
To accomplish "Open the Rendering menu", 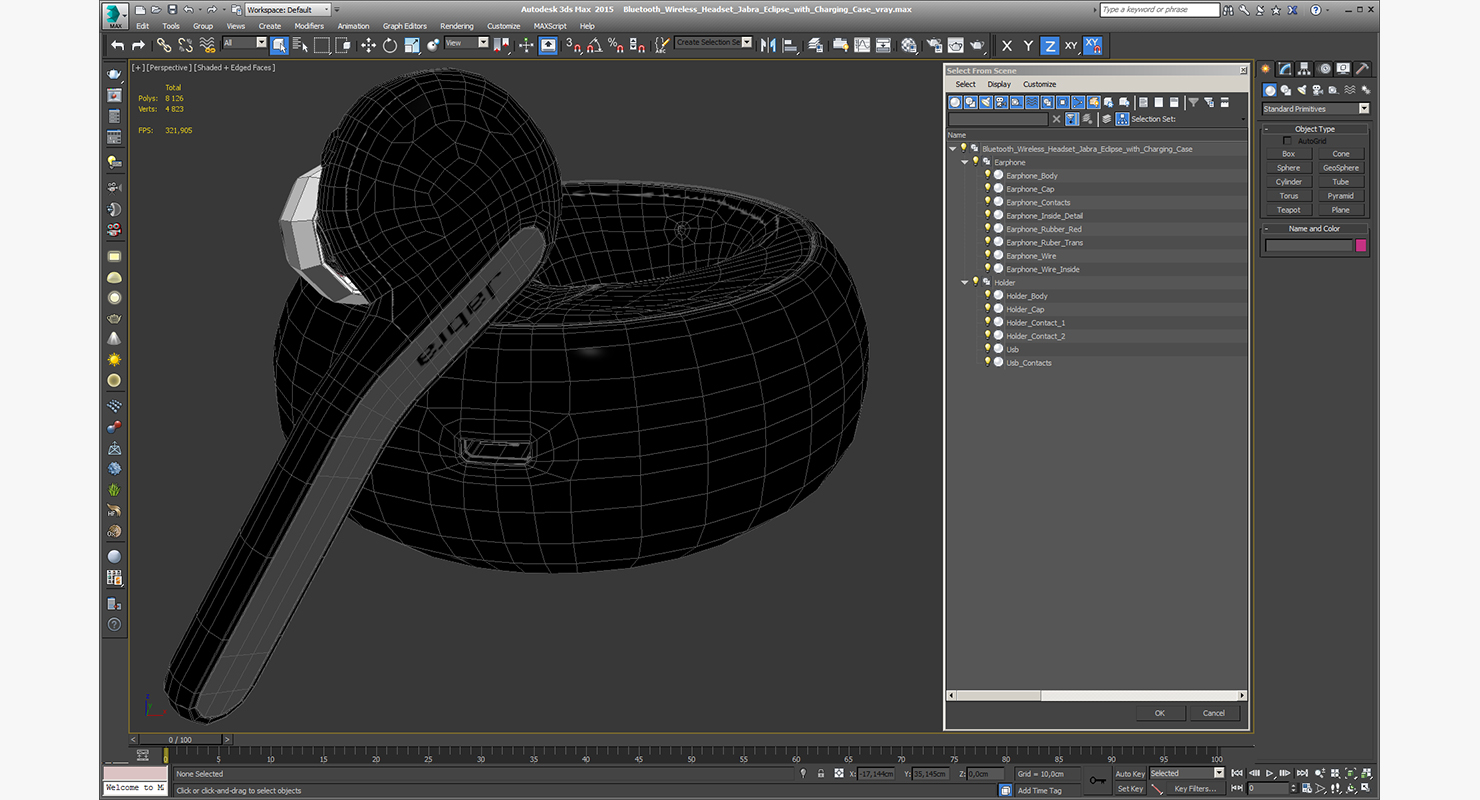I will tap(457, 26).
